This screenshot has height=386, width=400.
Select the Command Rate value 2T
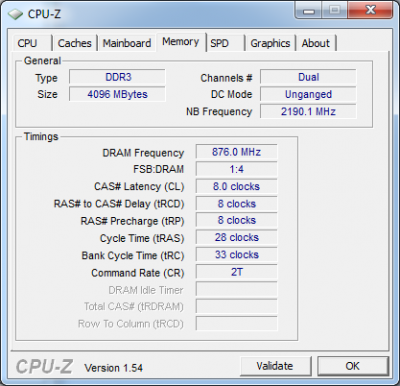coord(236,272)
